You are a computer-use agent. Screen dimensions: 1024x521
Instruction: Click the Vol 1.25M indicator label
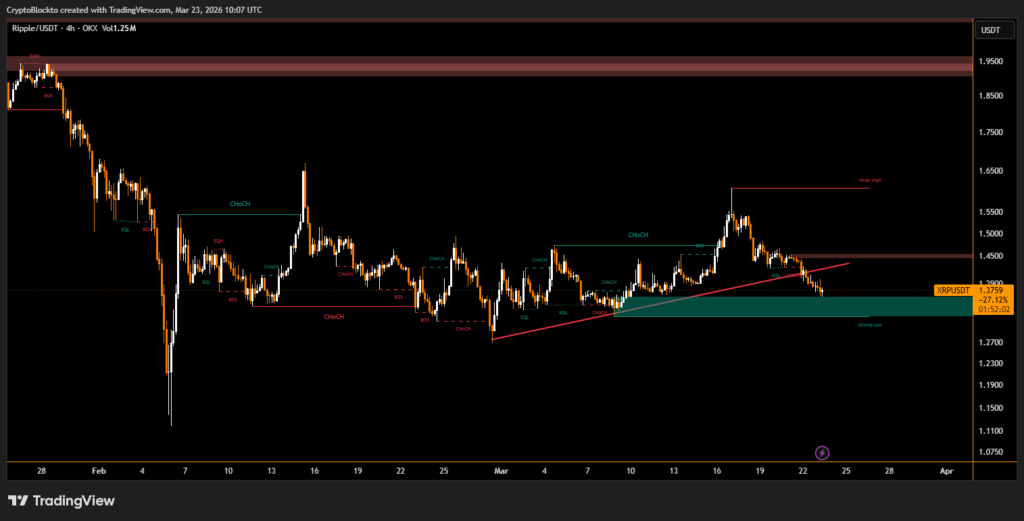(119, 27)
